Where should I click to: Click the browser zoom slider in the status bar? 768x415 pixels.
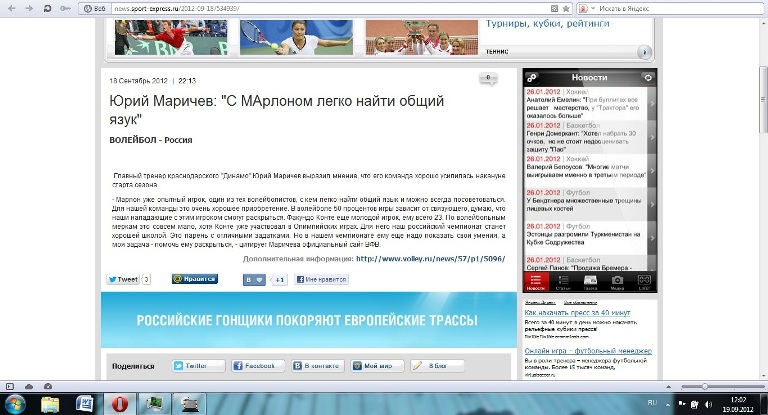tap(704, 385)
